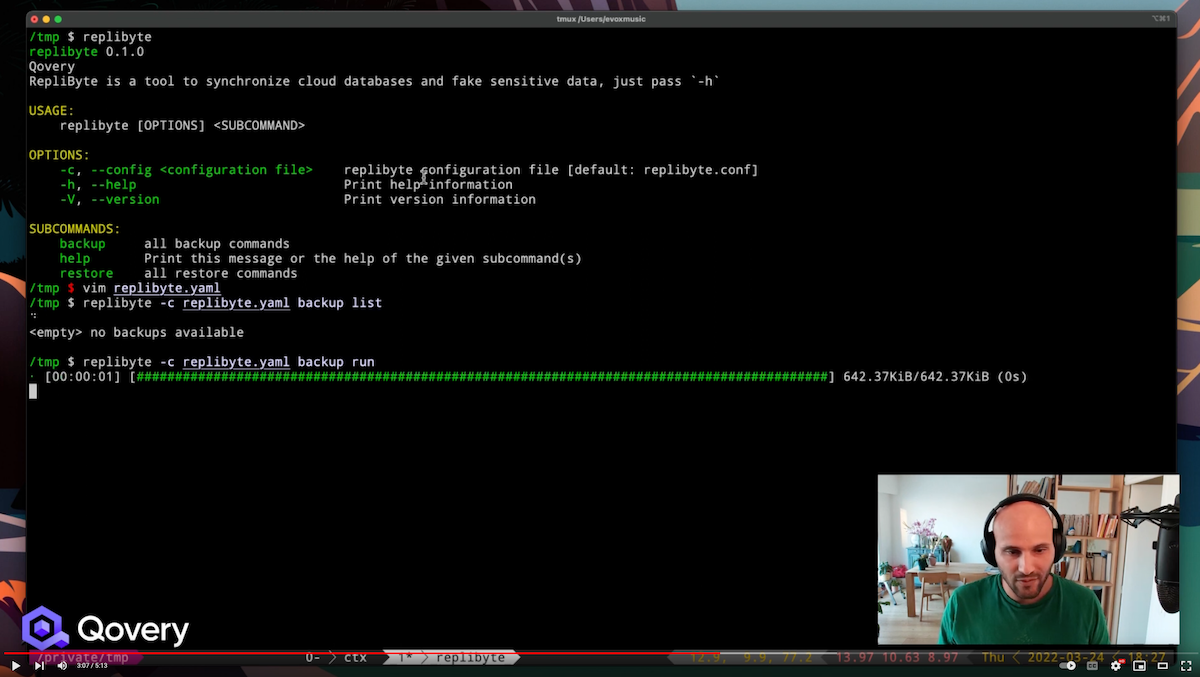Toggle the autoplay switch
Viewport: 1200px width, 677px height.
tap(1069, 665)
